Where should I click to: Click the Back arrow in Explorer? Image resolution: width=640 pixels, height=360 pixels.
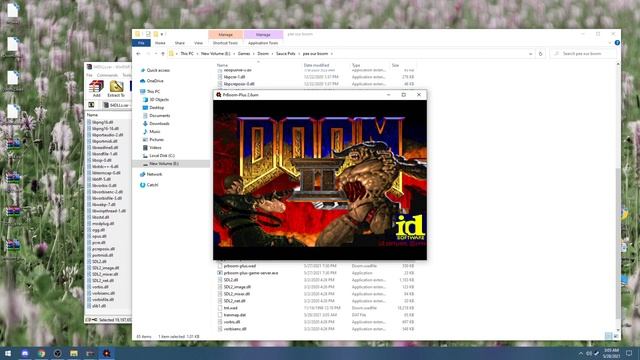point(138,53)
